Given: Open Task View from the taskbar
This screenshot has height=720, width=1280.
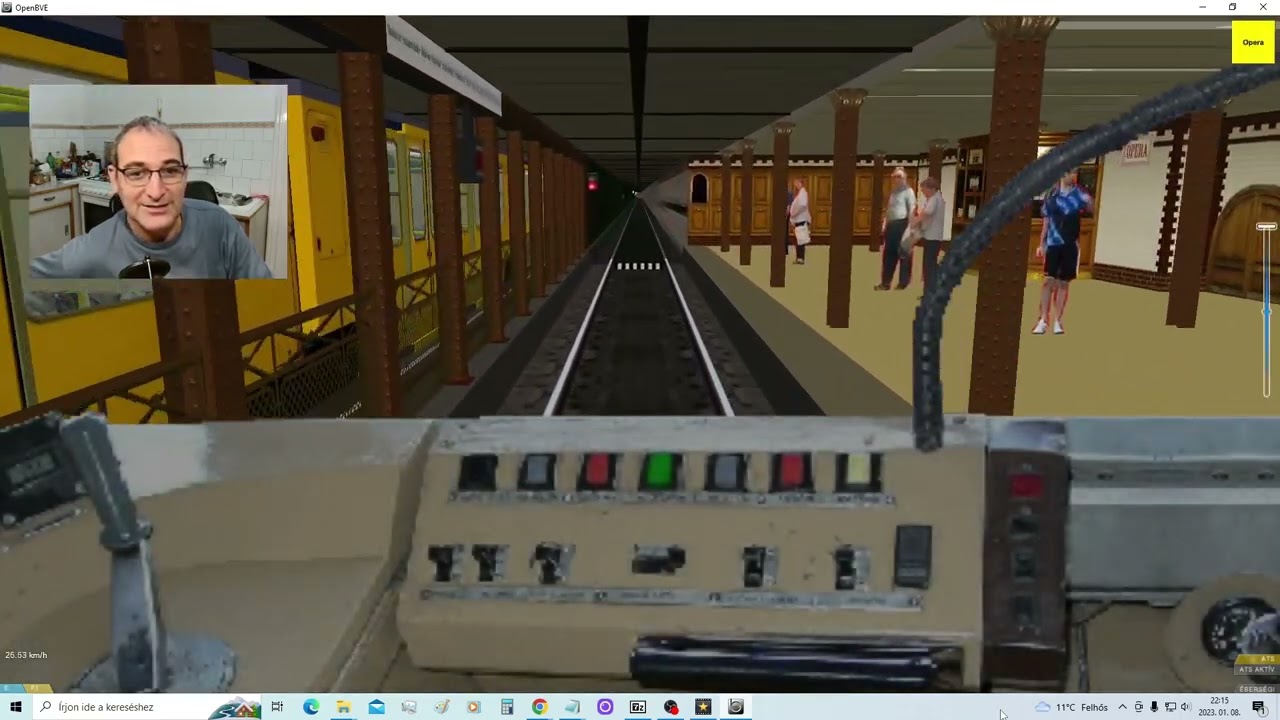Looking at the screenshot, I should pos(277,707).
